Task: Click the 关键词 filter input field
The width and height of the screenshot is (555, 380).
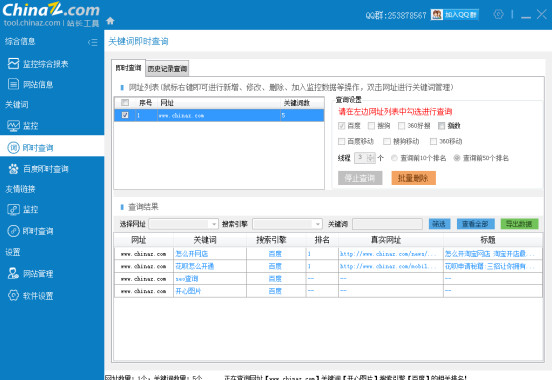Action: coord(387,224)
